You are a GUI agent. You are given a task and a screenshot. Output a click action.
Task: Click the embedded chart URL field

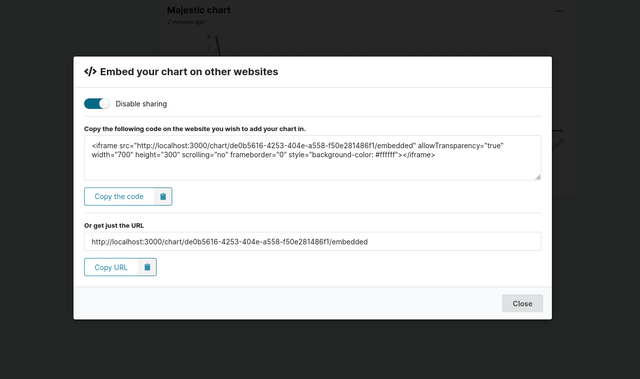coord(313,242)
